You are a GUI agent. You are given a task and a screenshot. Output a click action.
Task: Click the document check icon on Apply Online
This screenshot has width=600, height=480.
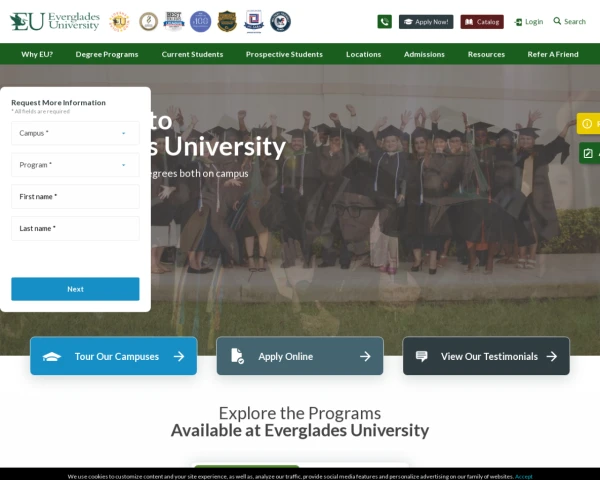(237, 356)
